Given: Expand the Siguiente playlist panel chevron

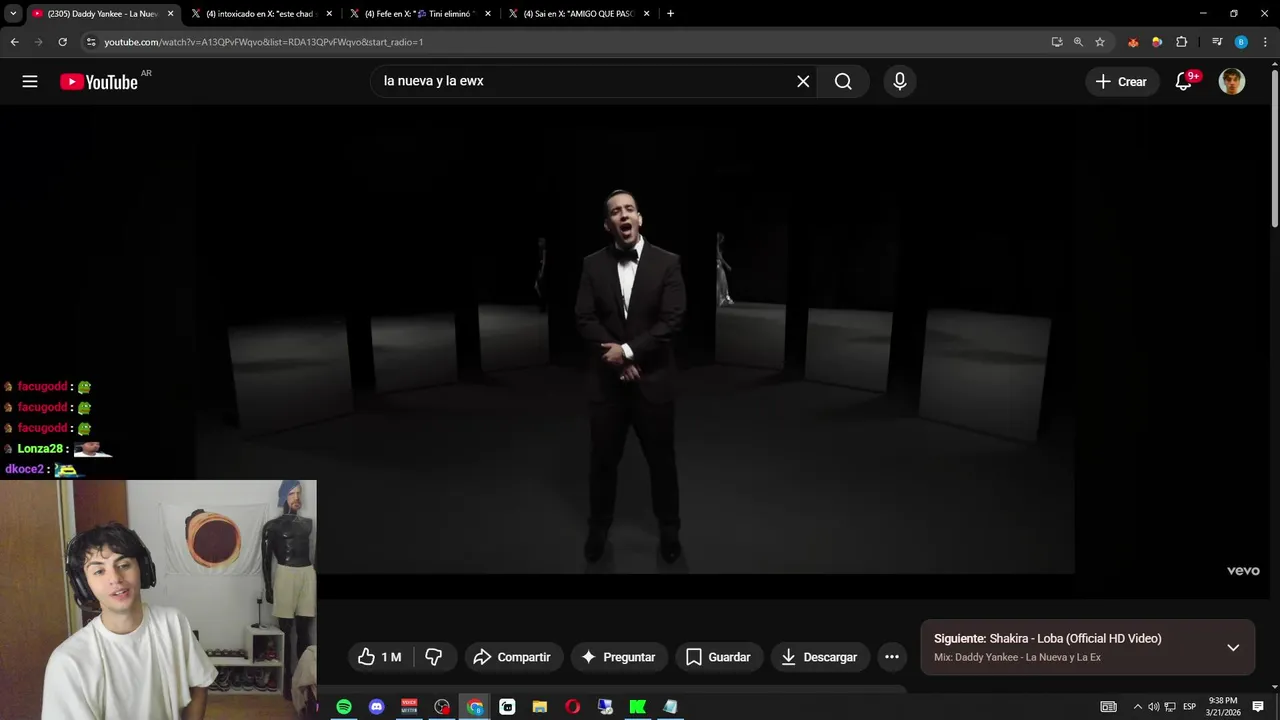Looking at the screenshot, I should tap(1233, 647).
